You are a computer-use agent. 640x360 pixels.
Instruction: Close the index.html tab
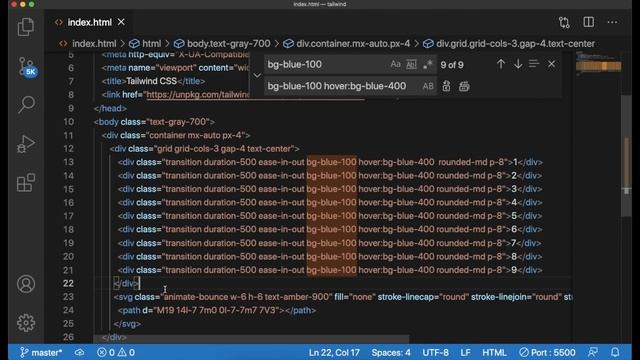click(x=121, y=22)
